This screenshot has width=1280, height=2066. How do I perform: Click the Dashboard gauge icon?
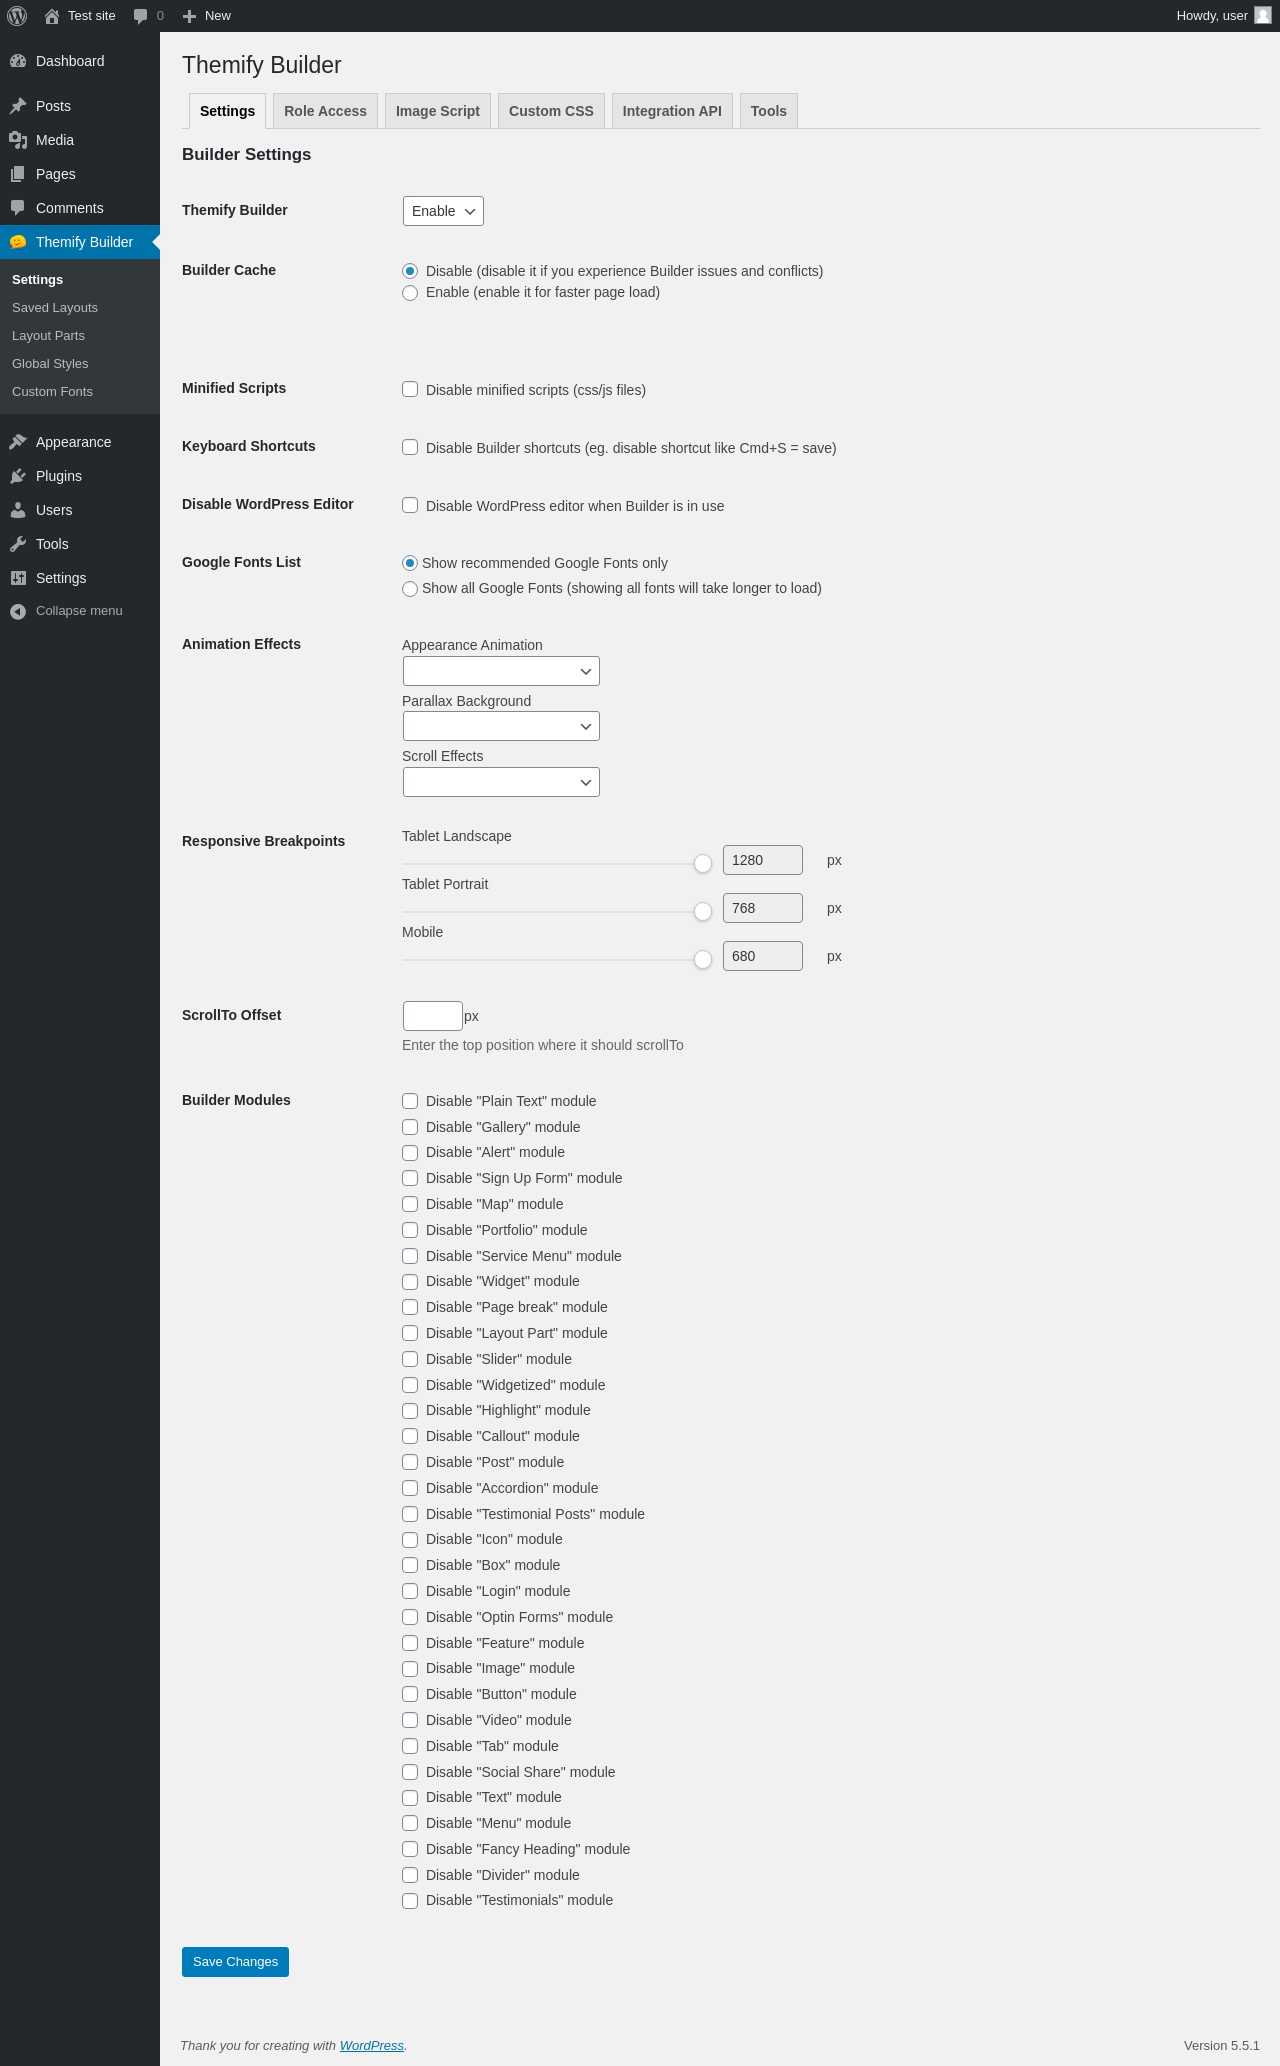click(18, 61)
